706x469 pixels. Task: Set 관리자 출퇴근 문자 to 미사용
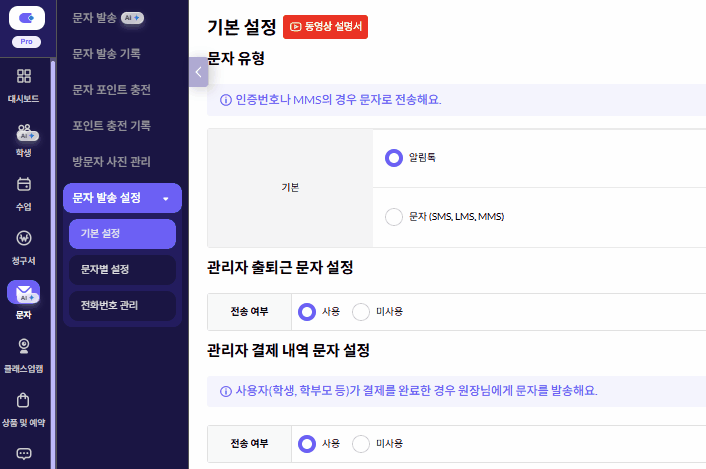[x=361, y=311]
